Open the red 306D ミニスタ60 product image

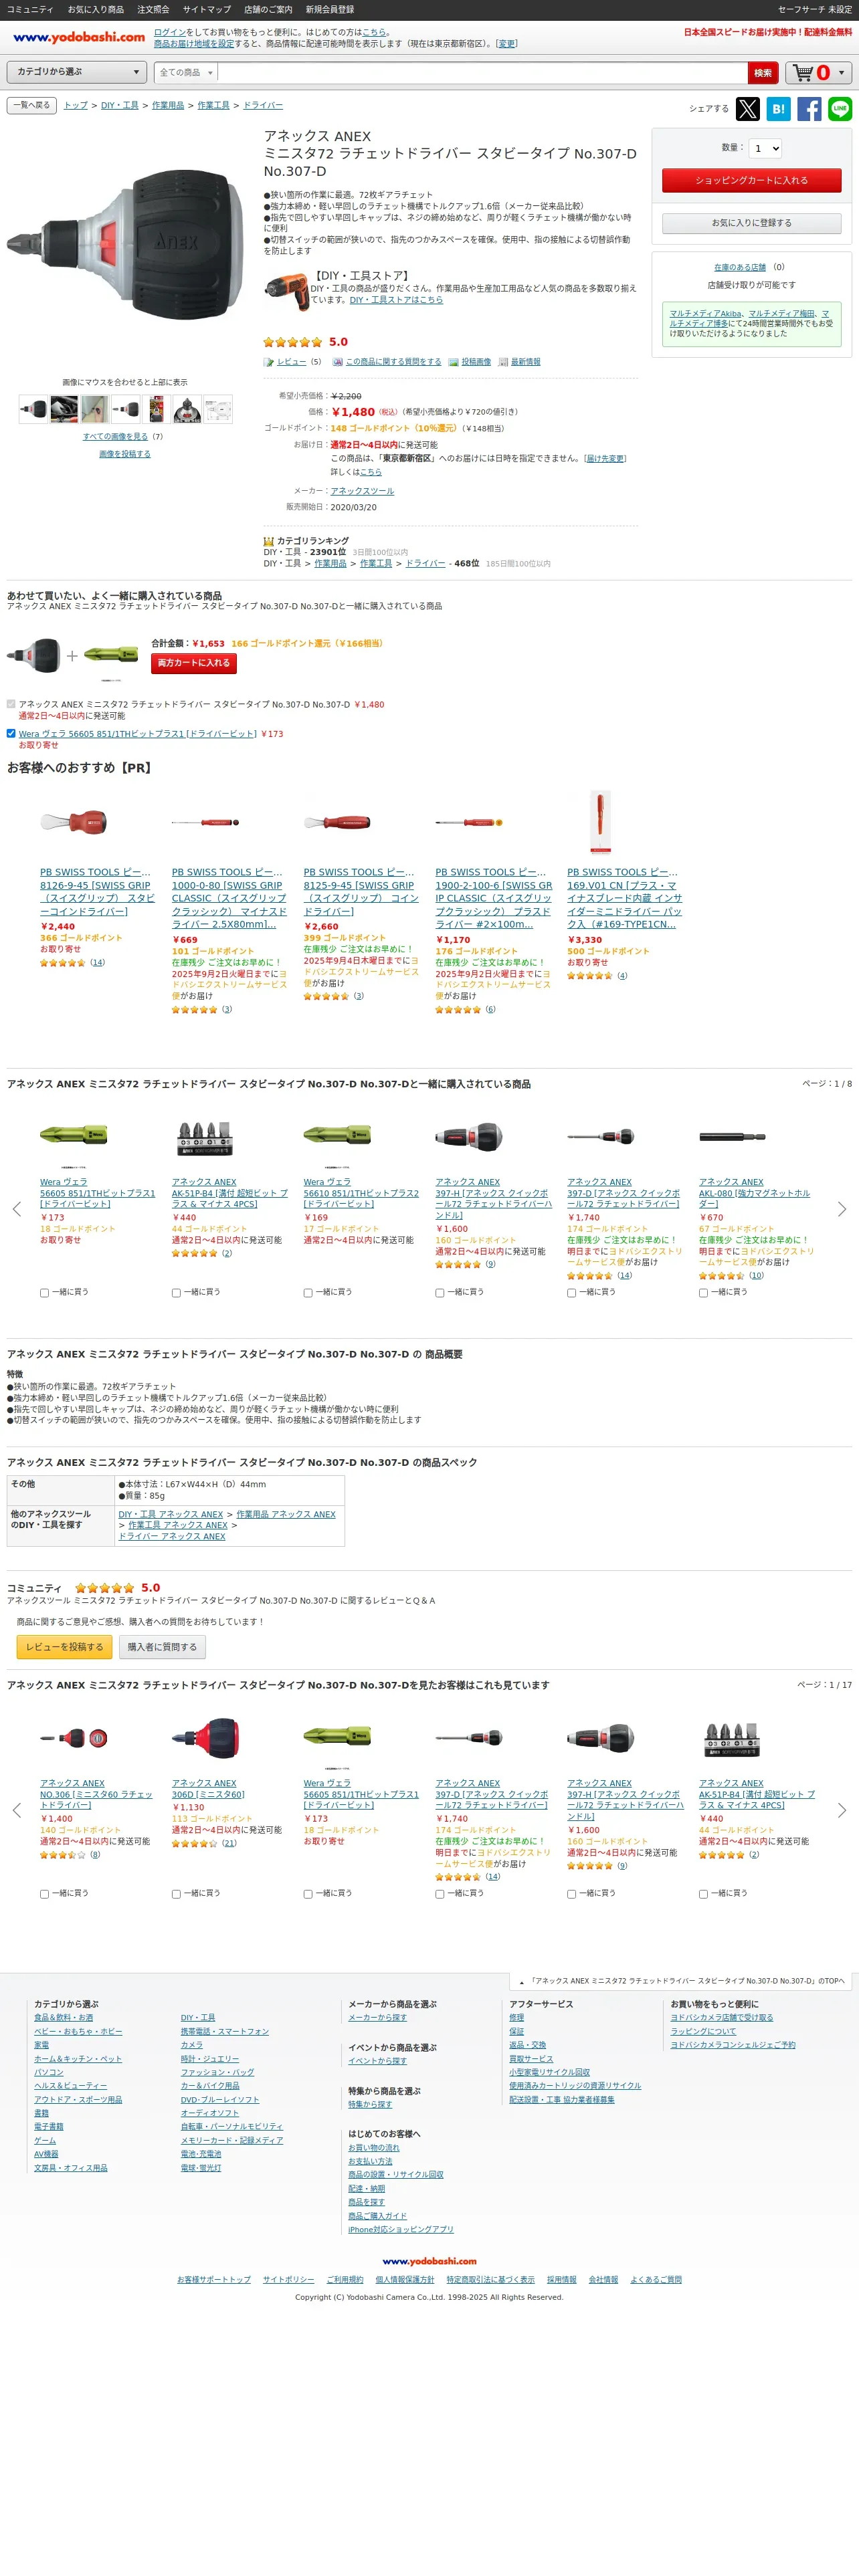(205, 1738)
